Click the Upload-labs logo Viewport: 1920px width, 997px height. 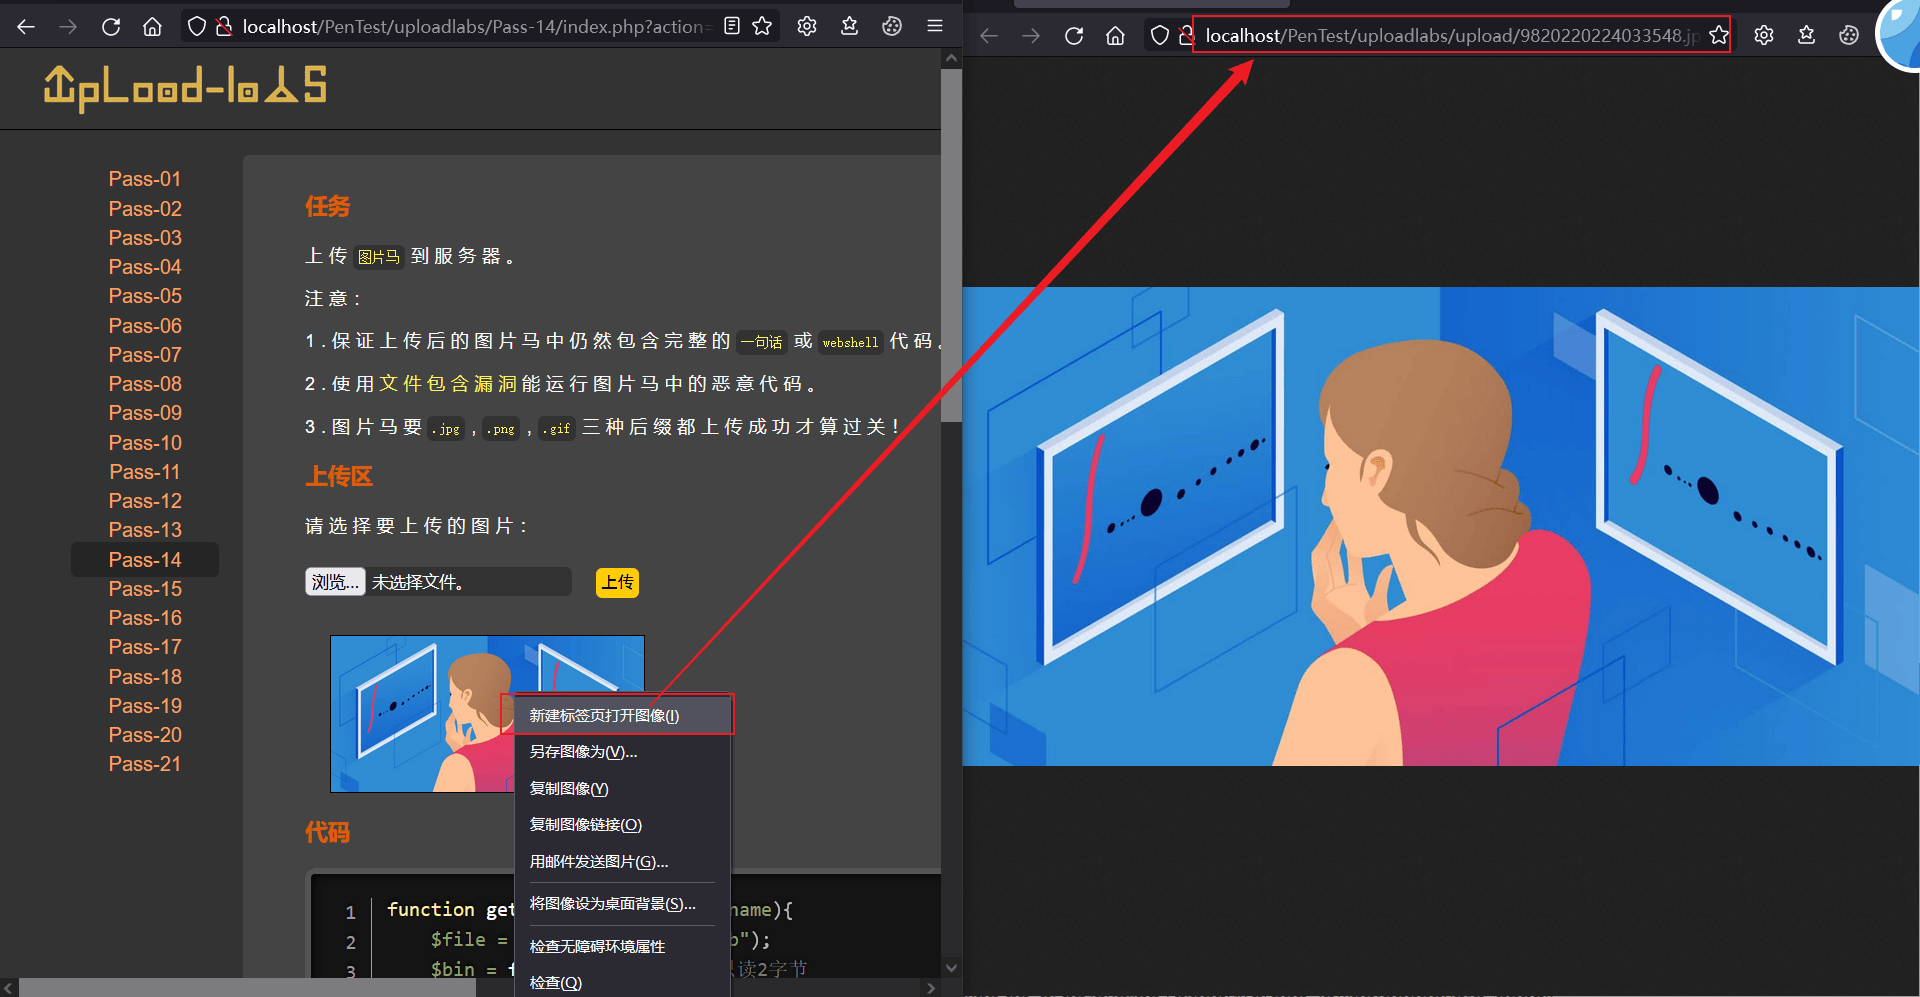(x=185, y=88)
